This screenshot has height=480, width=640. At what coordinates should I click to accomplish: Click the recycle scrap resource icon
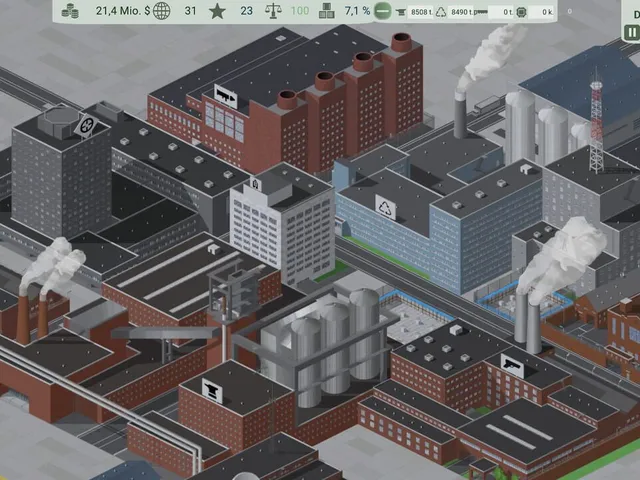pyautogui.click(x=441, y=12)
